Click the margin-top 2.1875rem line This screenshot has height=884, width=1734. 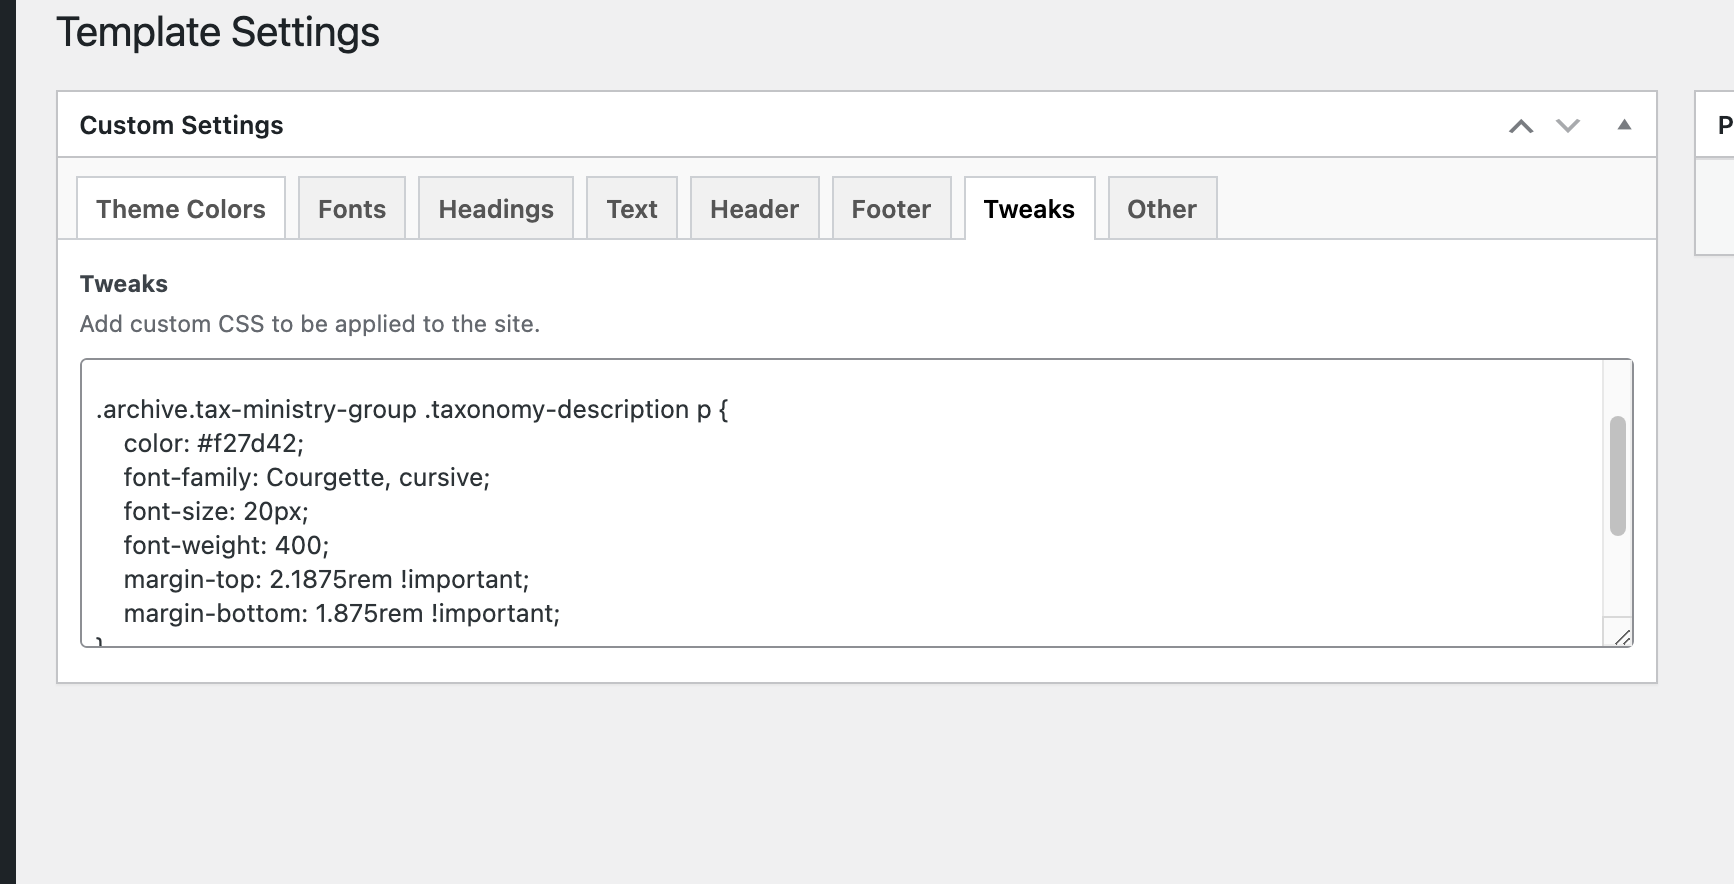pos(326,579)
